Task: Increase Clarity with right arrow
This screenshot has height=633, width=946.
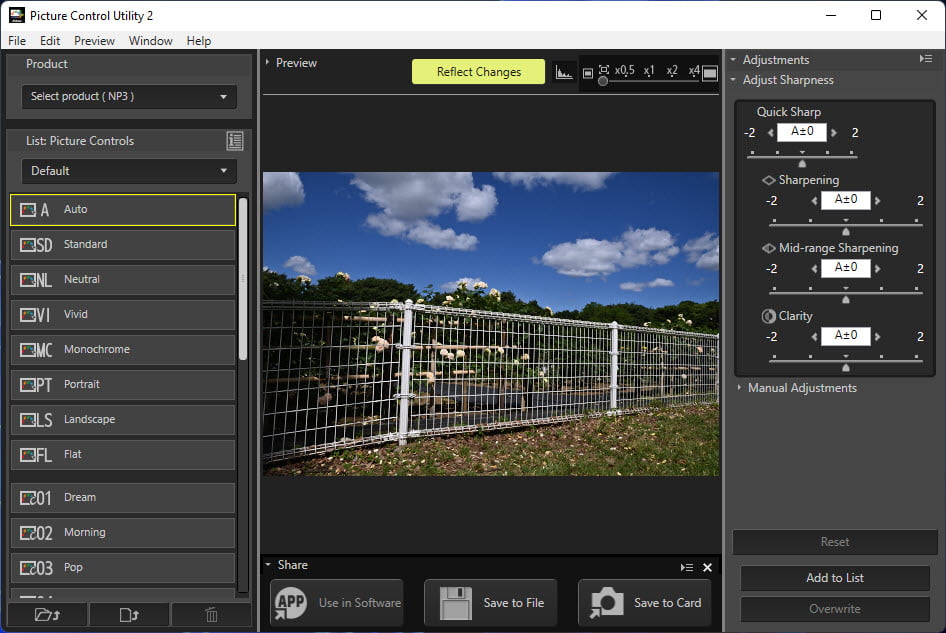Action: point(877,336)
